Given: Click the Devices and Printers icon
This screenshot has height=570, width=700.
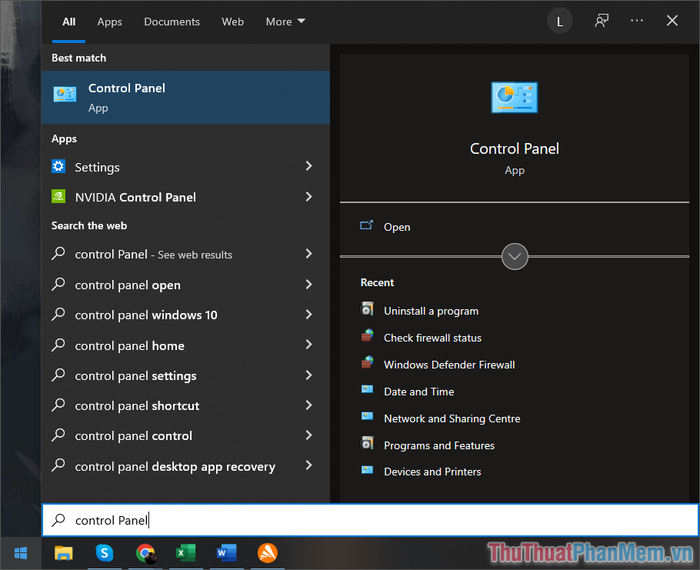Looking at the screenshot, I should point(367,470).
